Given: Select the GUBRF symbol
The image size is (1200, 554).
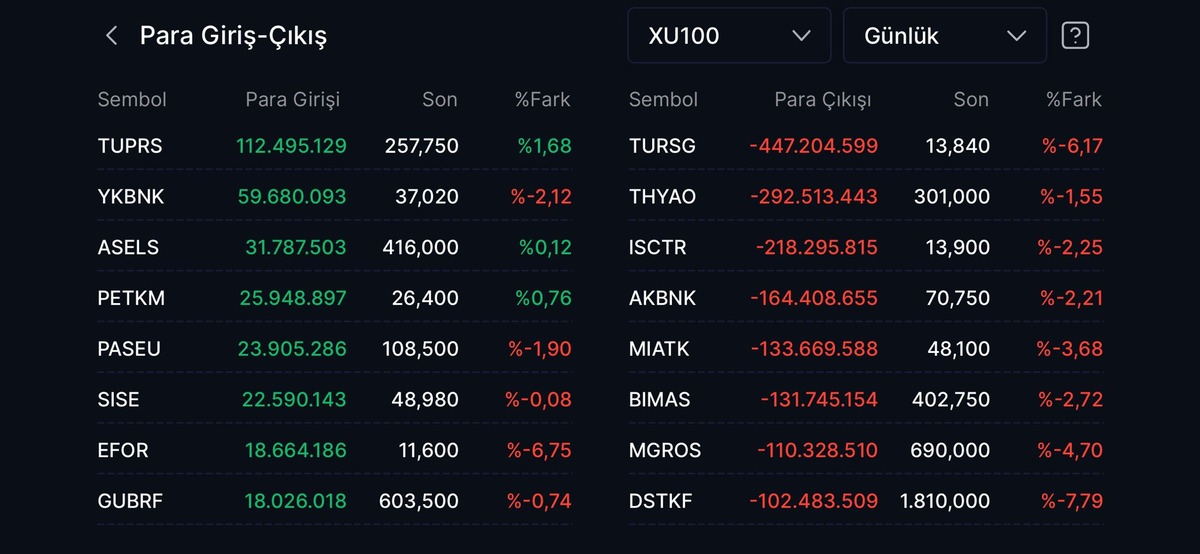Looking at the screenshot, I should click(x=129, y=500).
